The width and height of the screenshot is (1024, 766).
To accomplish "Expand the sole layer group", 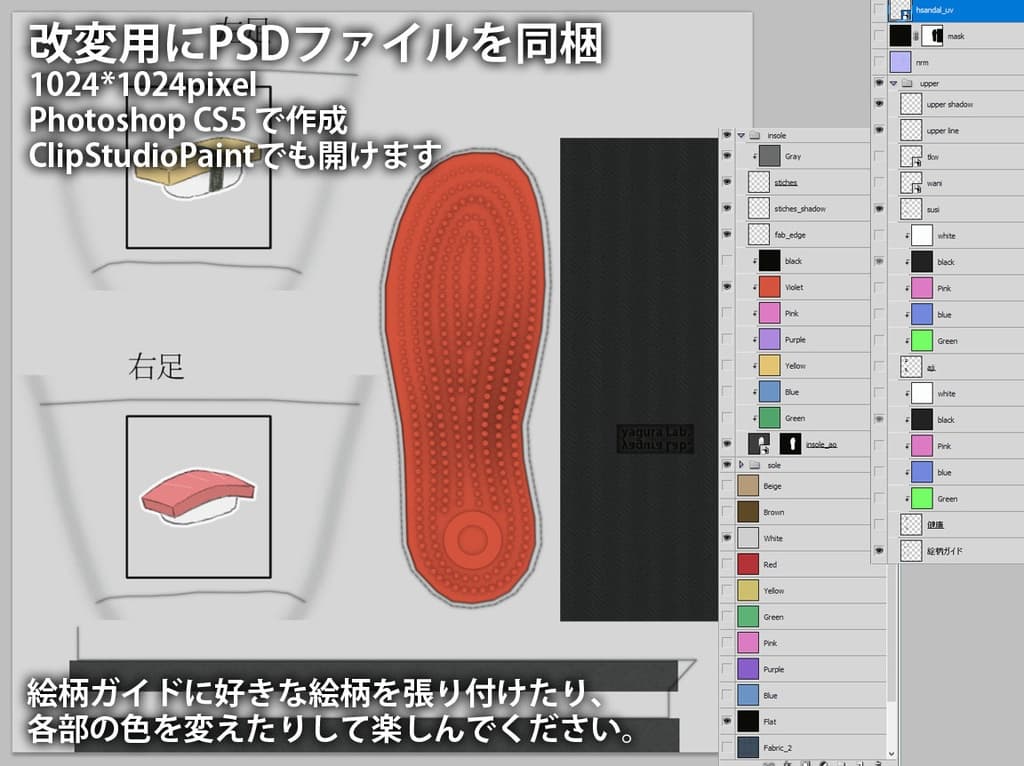I will click(742, 464).
